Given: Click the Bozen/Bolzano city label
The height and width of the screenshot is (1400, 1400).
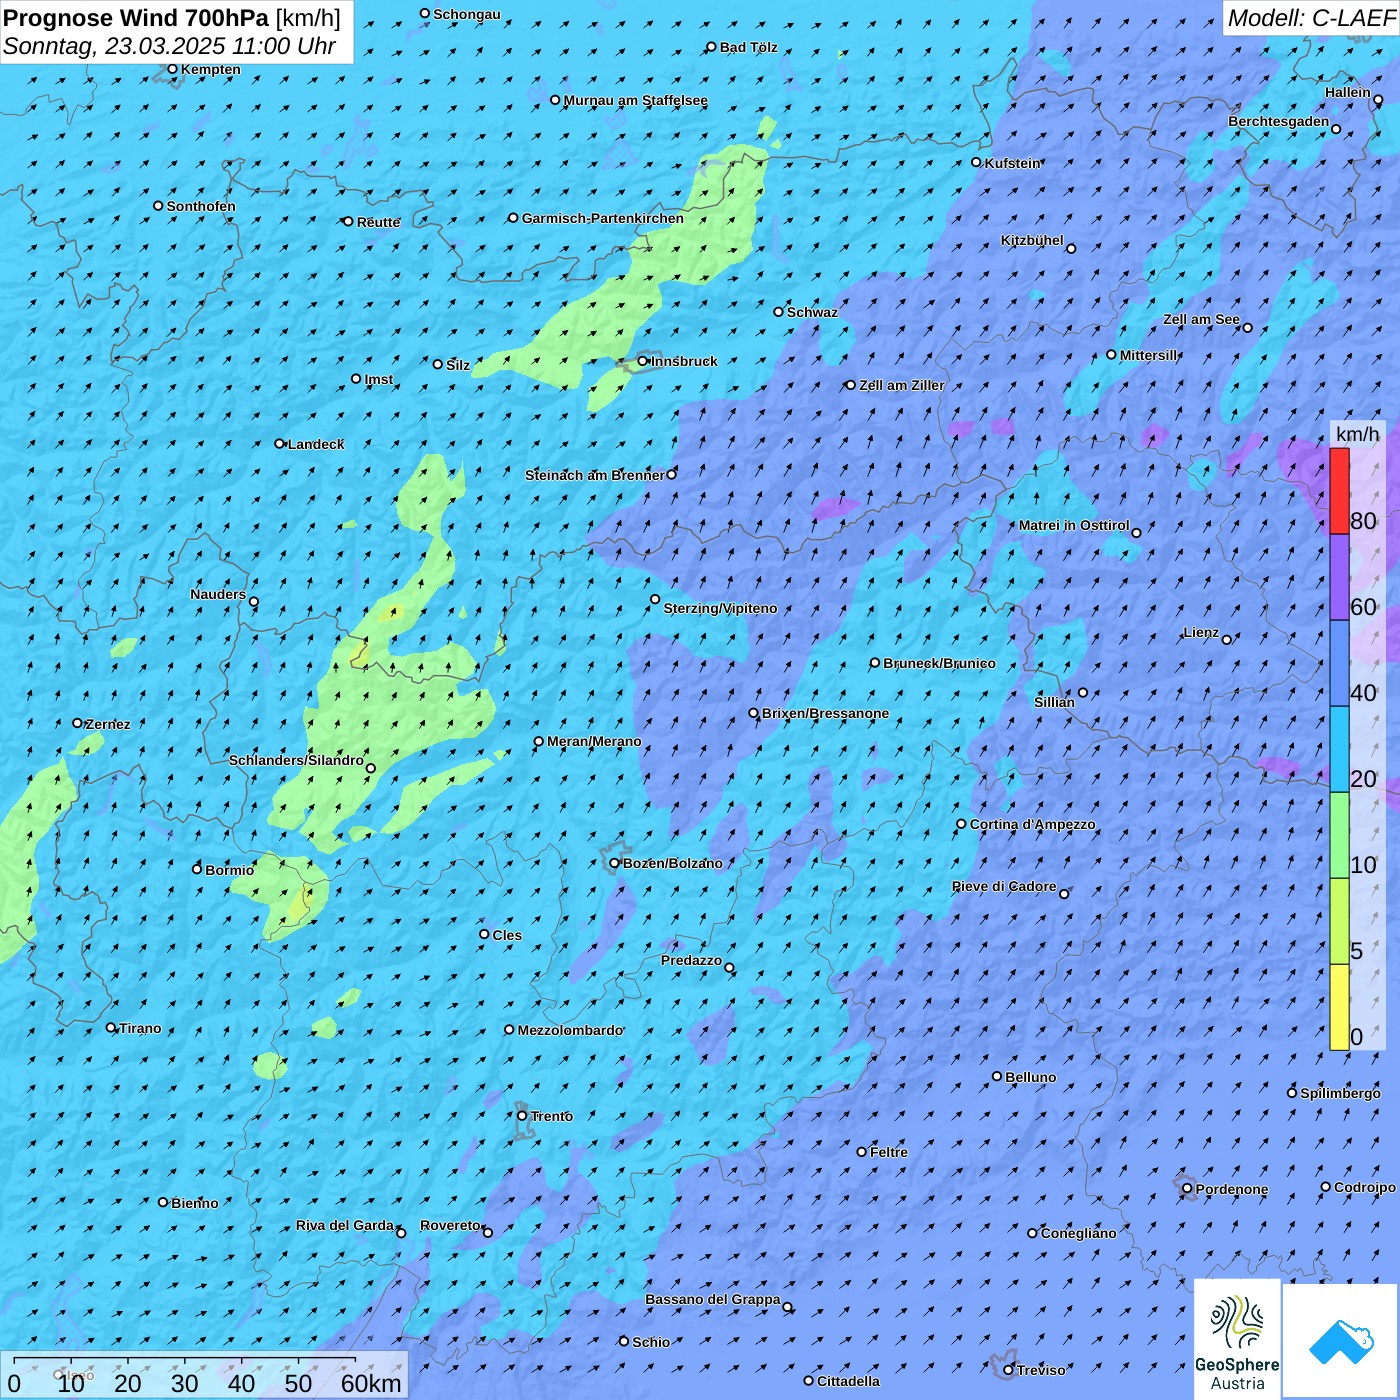Looking at the screenshot, I should [x=672, y=863].
